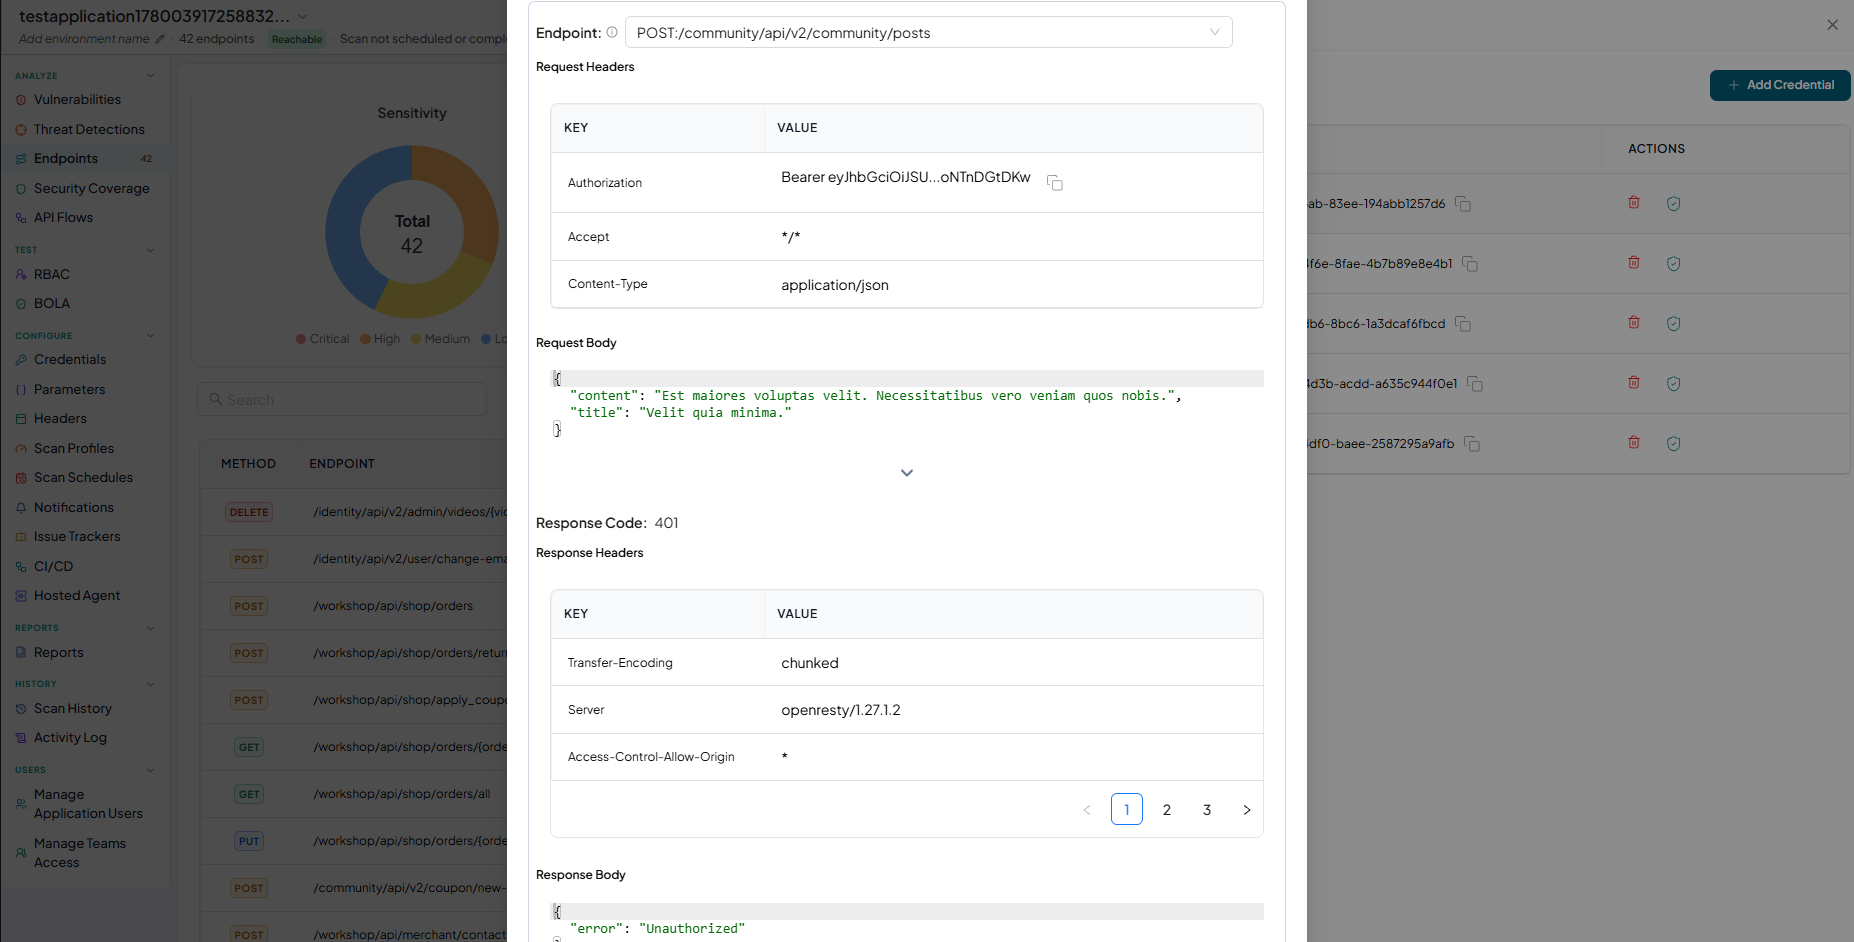1854x942 pixels.
Task: Open CI/CD configuration page
Action: (53, 566)
